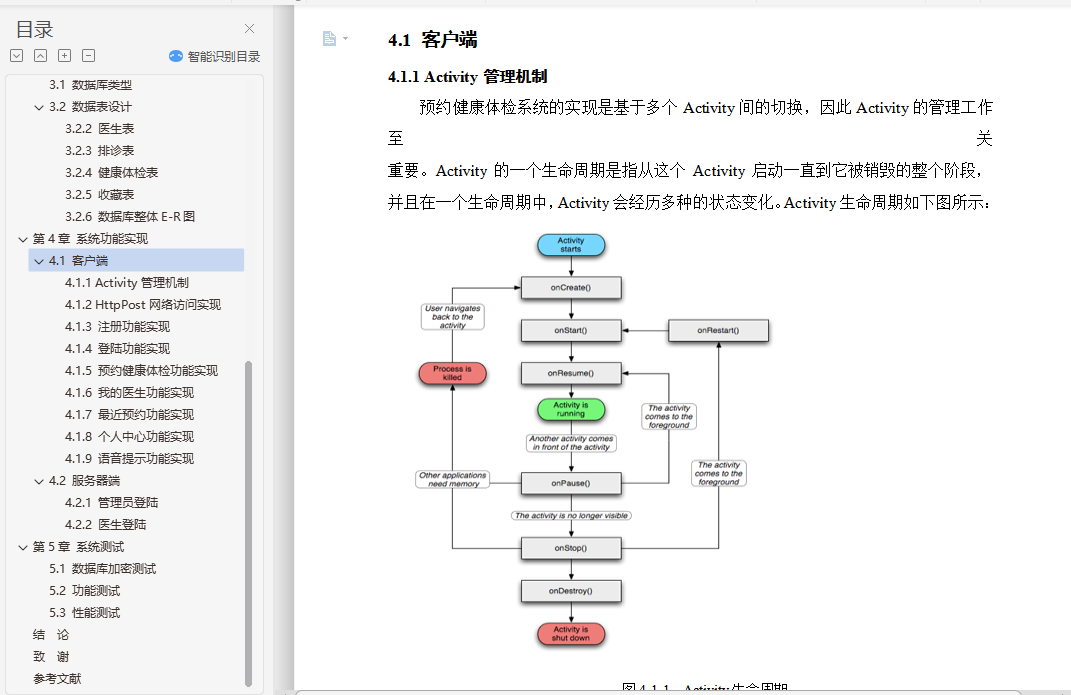Screen dimensions: 1071x695
Task: Jump to 4.1.3 注册功能实现
Action: coord(117,326)
